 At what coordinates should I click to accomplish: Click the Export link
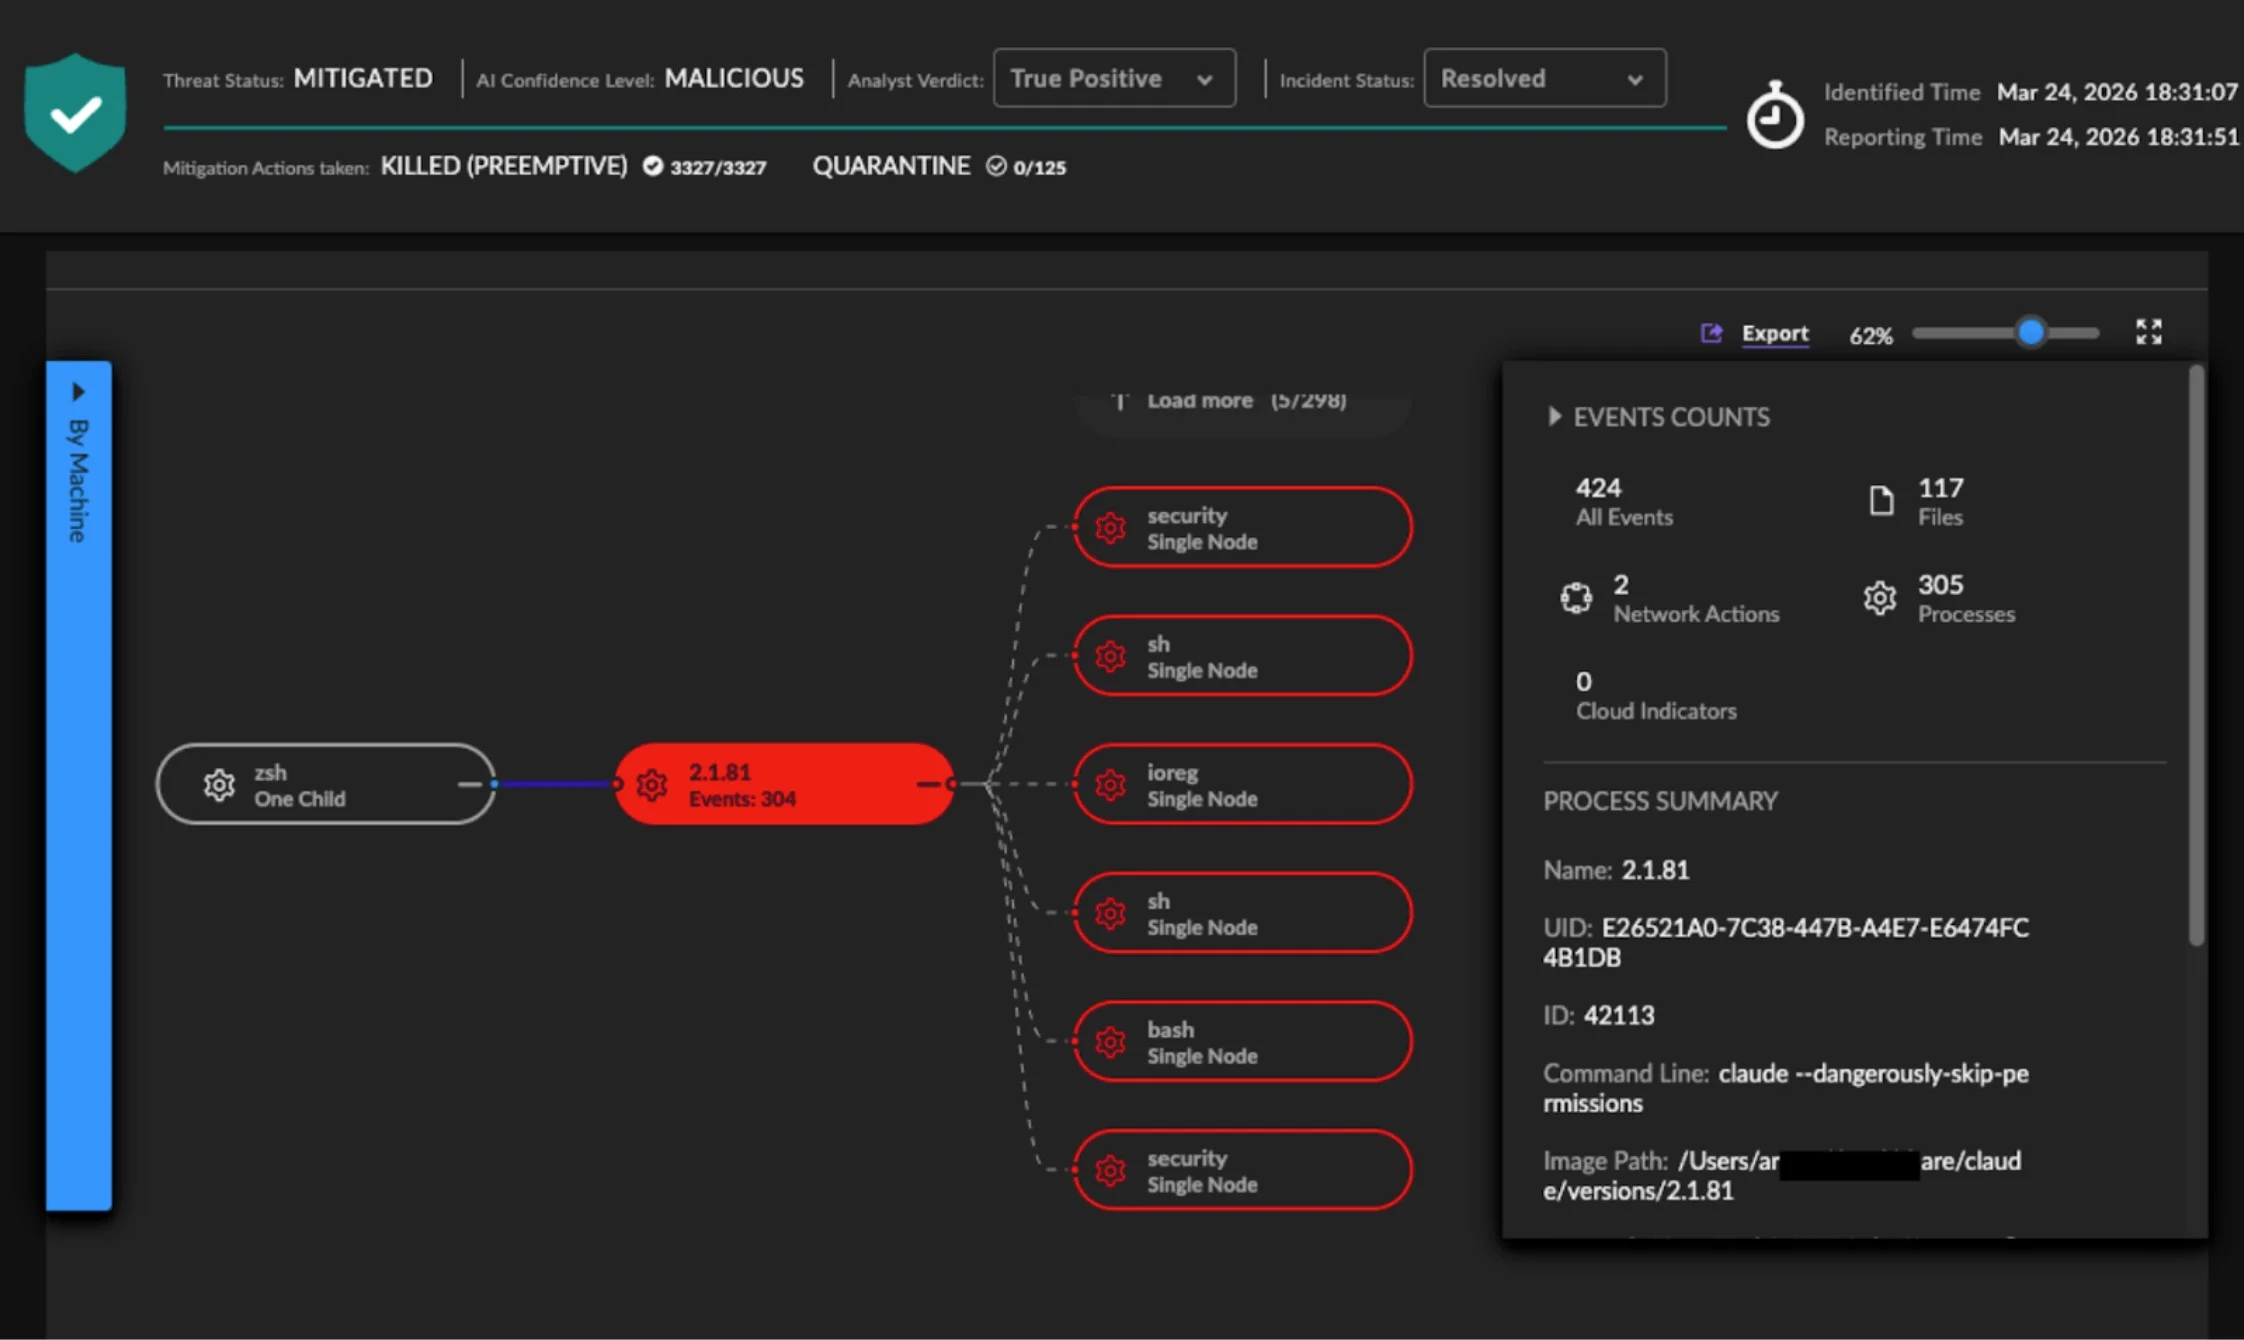(1774, 333)
